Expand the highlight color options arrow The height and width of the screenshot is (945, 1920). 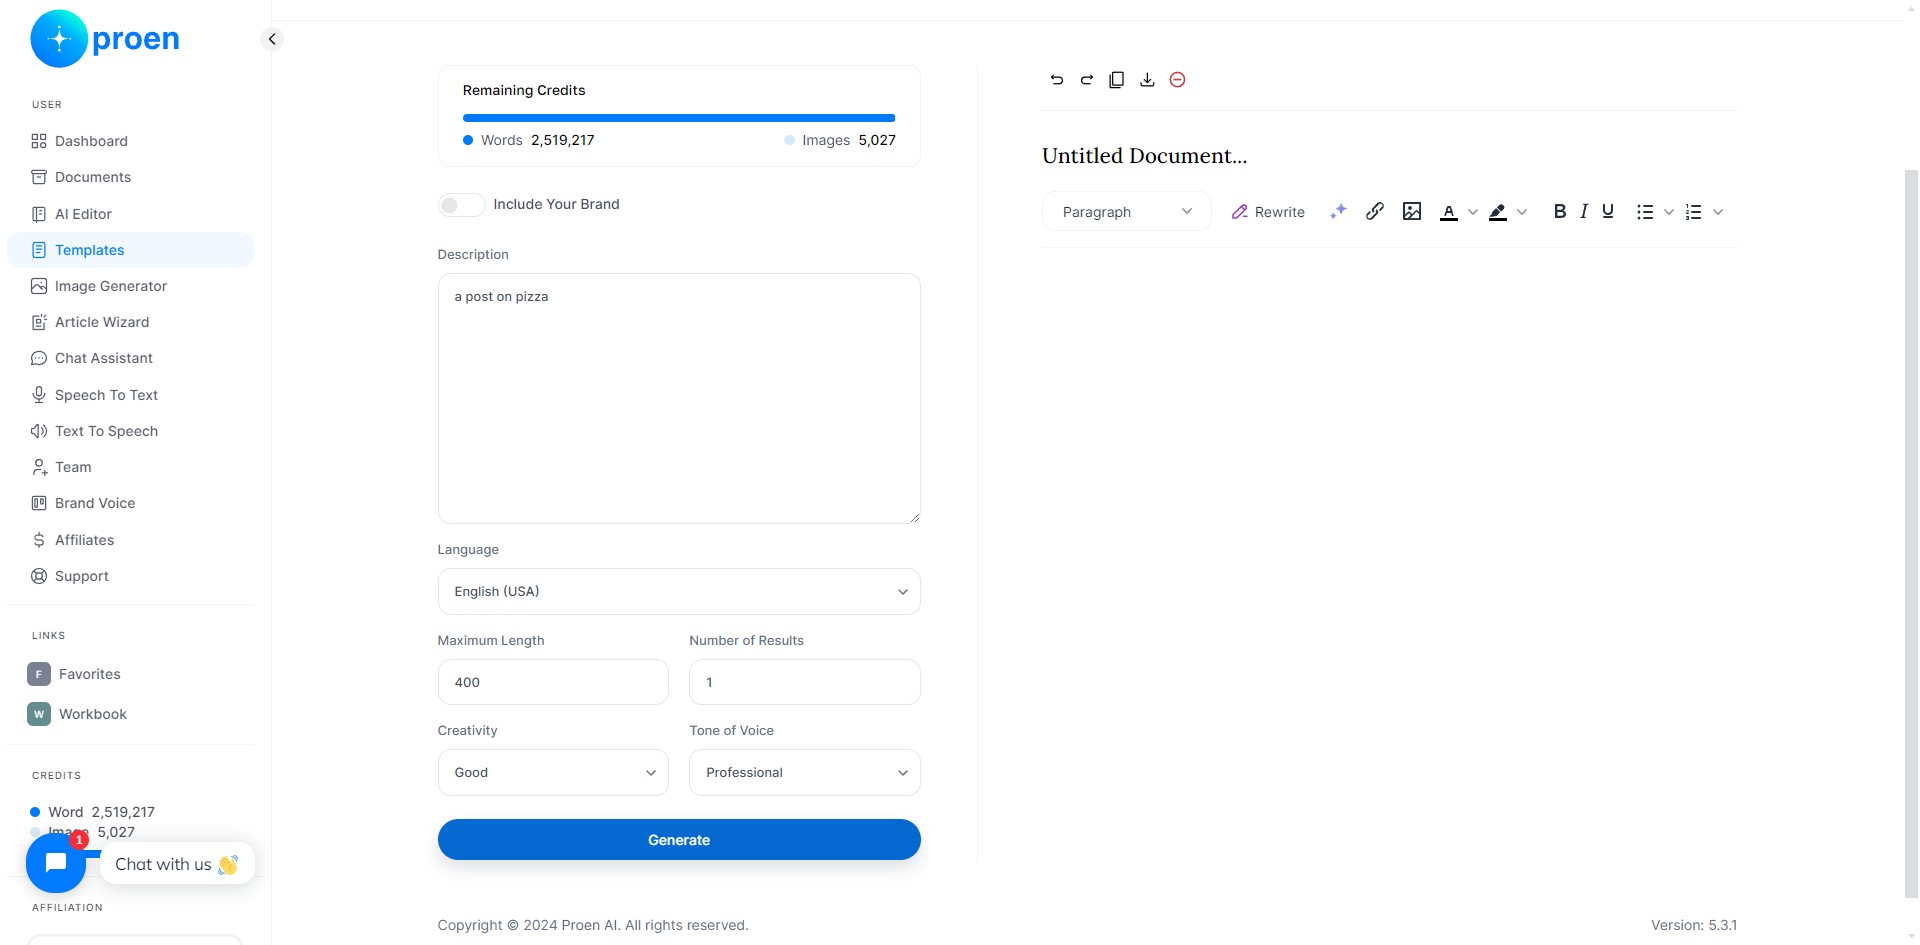(1522, 212)
